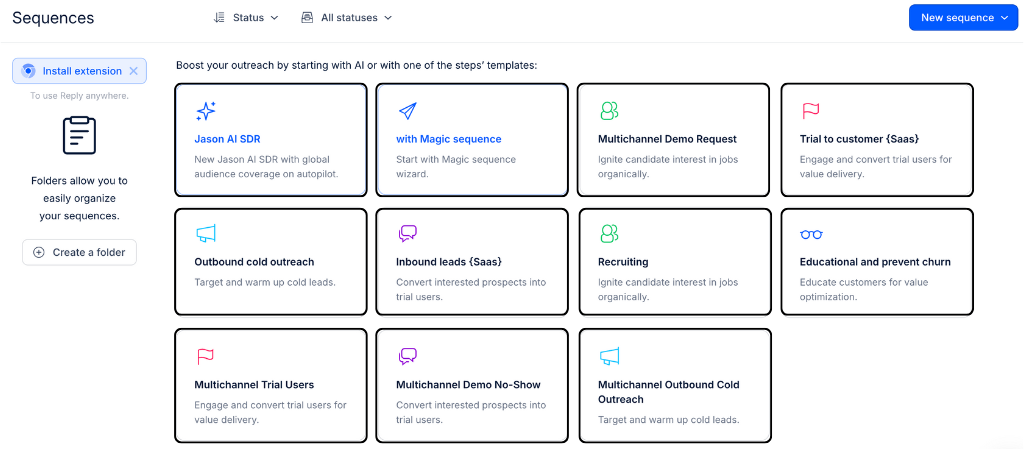The width and height of the screenshot is (1024, 449).
Task: Select the Educational and prevent churn title
Action: click(875, 262)
